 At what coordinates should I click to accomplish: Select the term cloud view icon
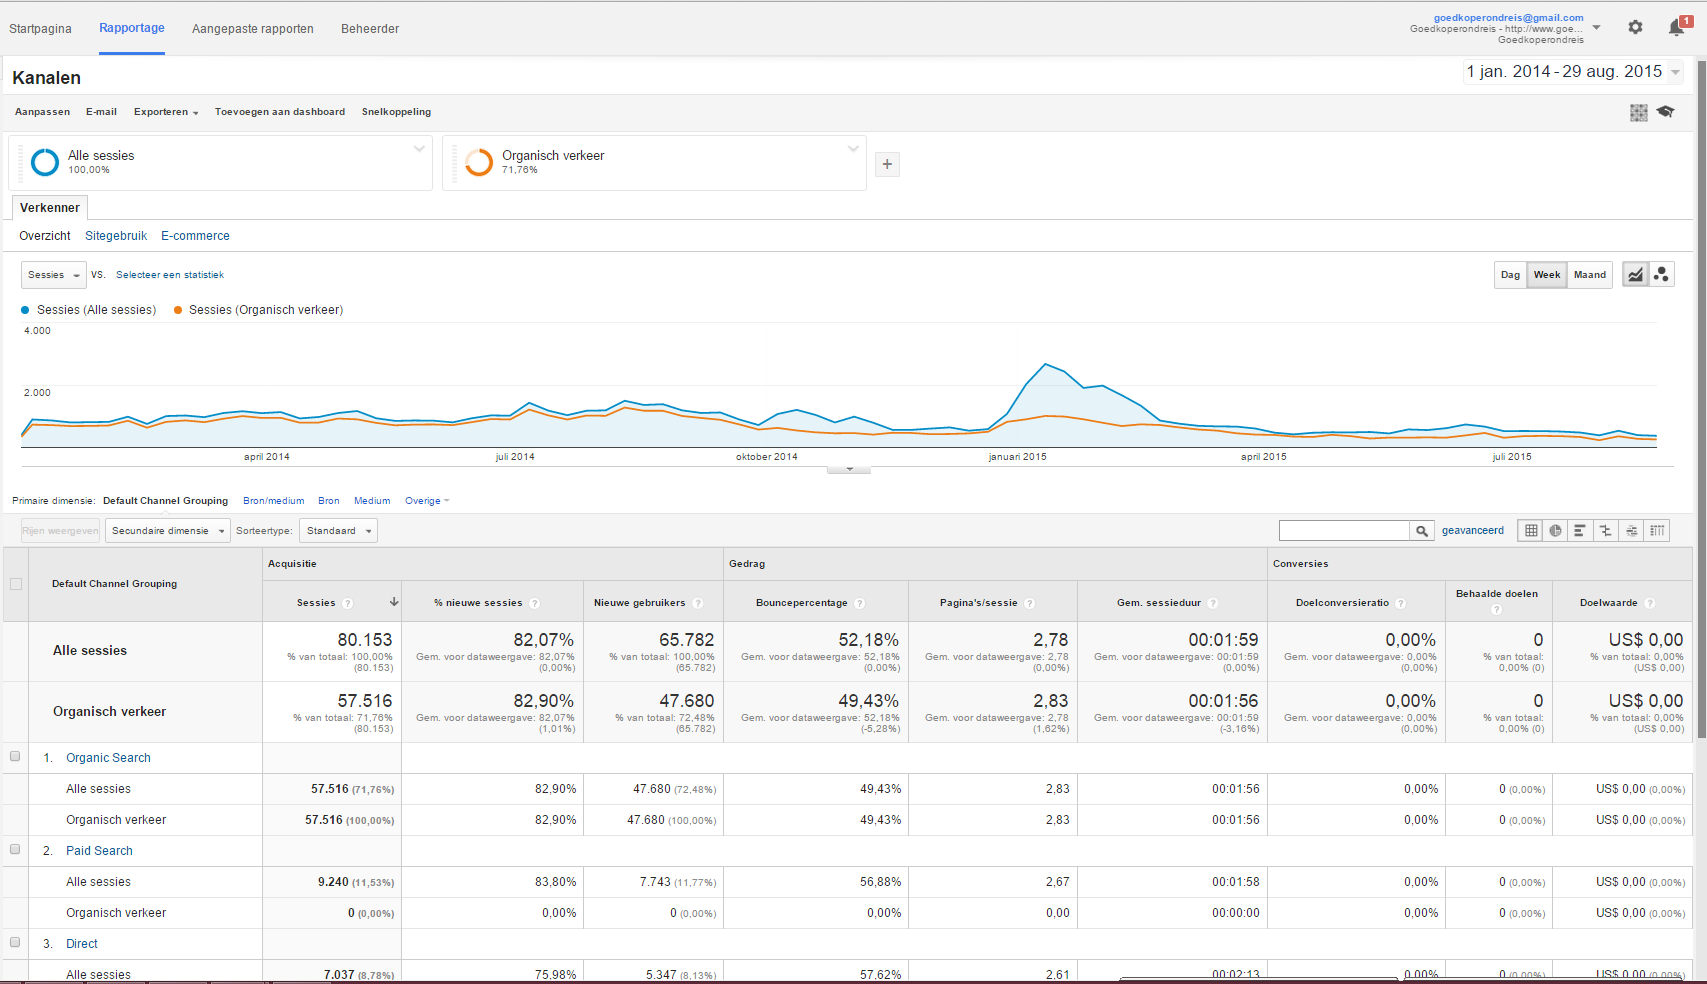(x=1631, y=531)
